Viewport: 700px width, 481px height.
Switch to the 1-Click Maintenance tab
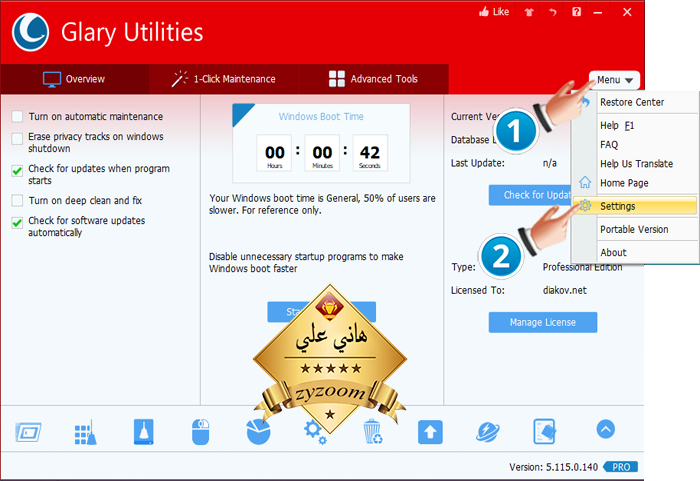(x=224, y=79)
